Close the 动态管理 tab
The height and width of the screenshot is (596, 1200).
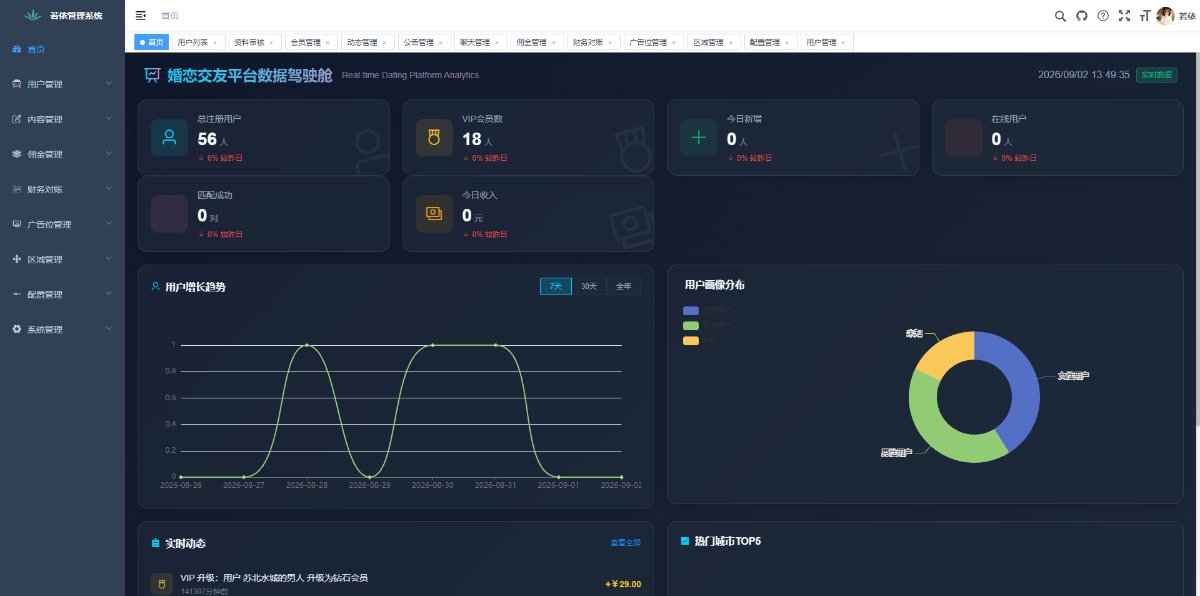(x=384, y=43)
